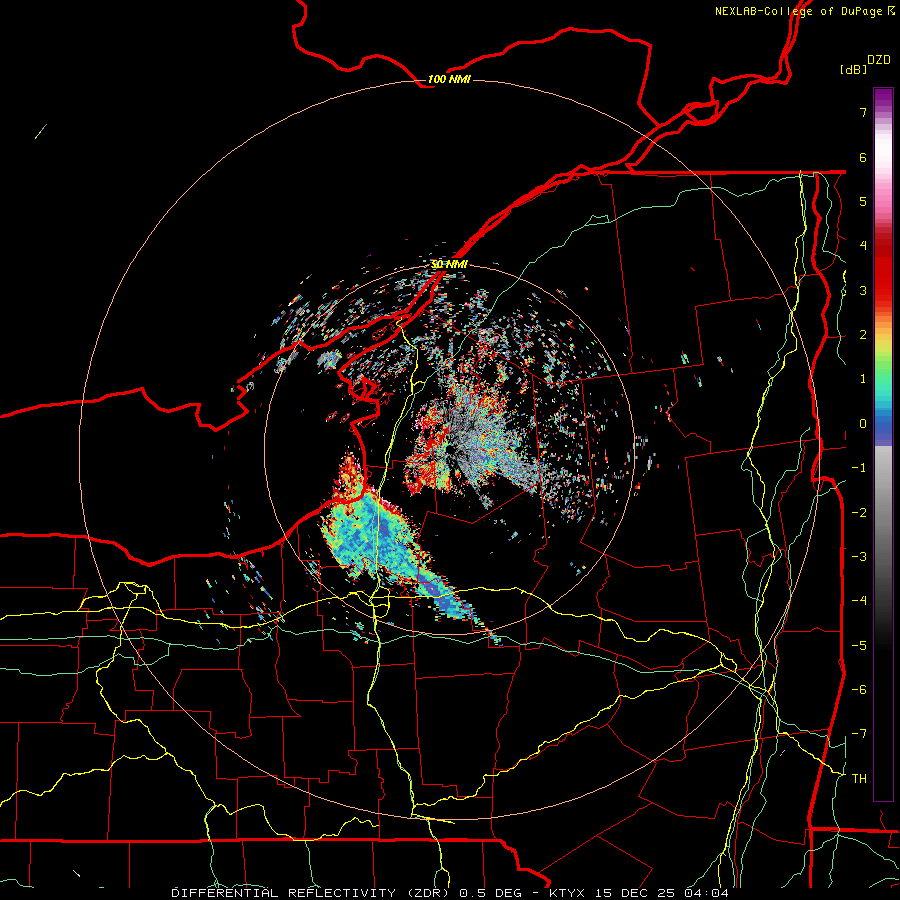This screenshot has width=900, height=900.
Task: Click the -1 value on the color scale
Action: point(859,468)
